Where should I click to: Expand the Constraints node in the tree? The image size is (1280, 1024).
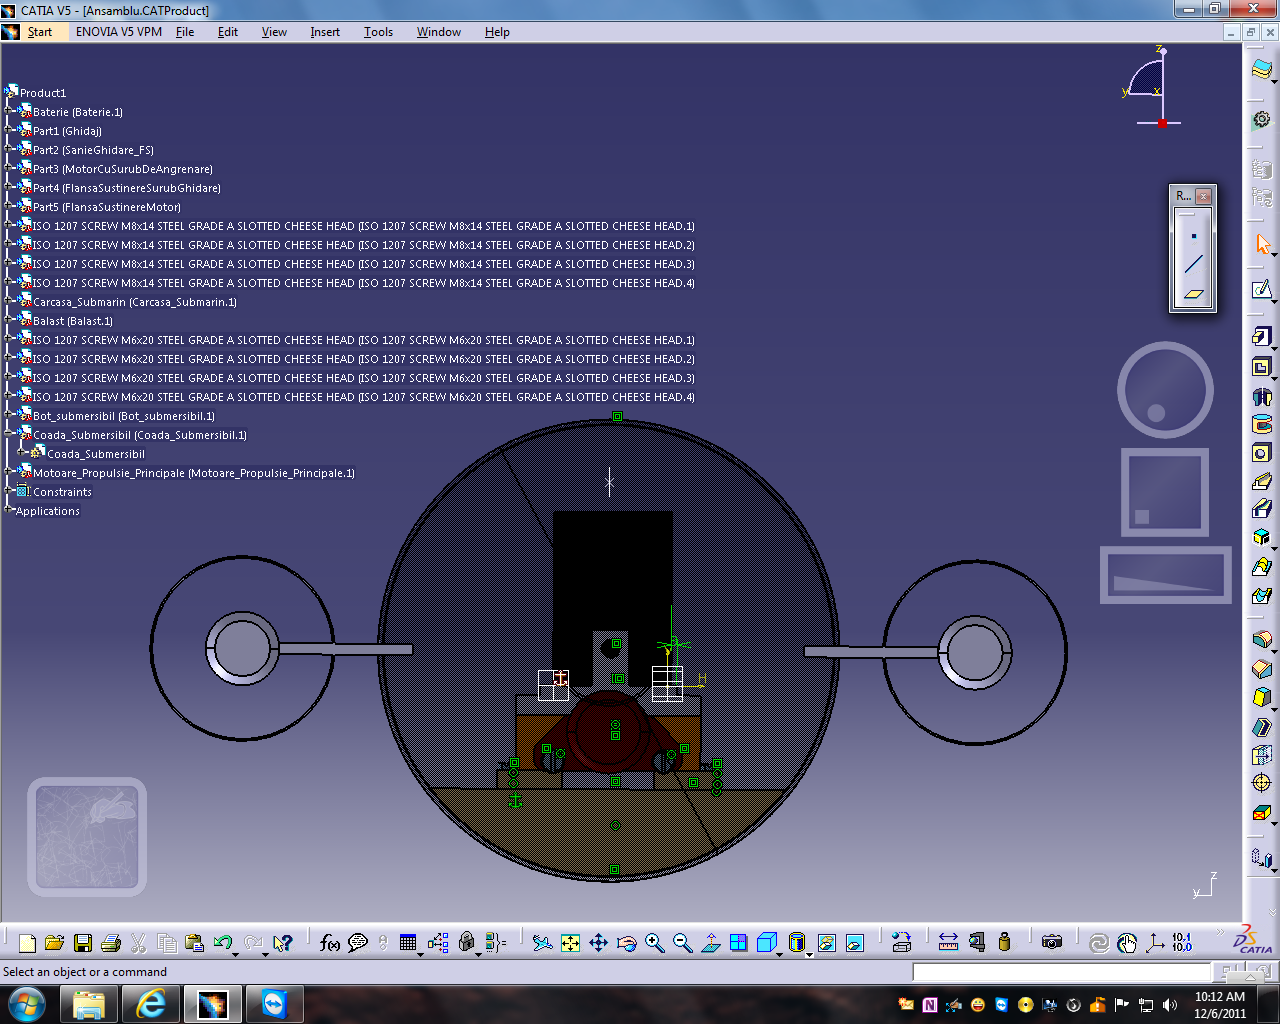9,491
